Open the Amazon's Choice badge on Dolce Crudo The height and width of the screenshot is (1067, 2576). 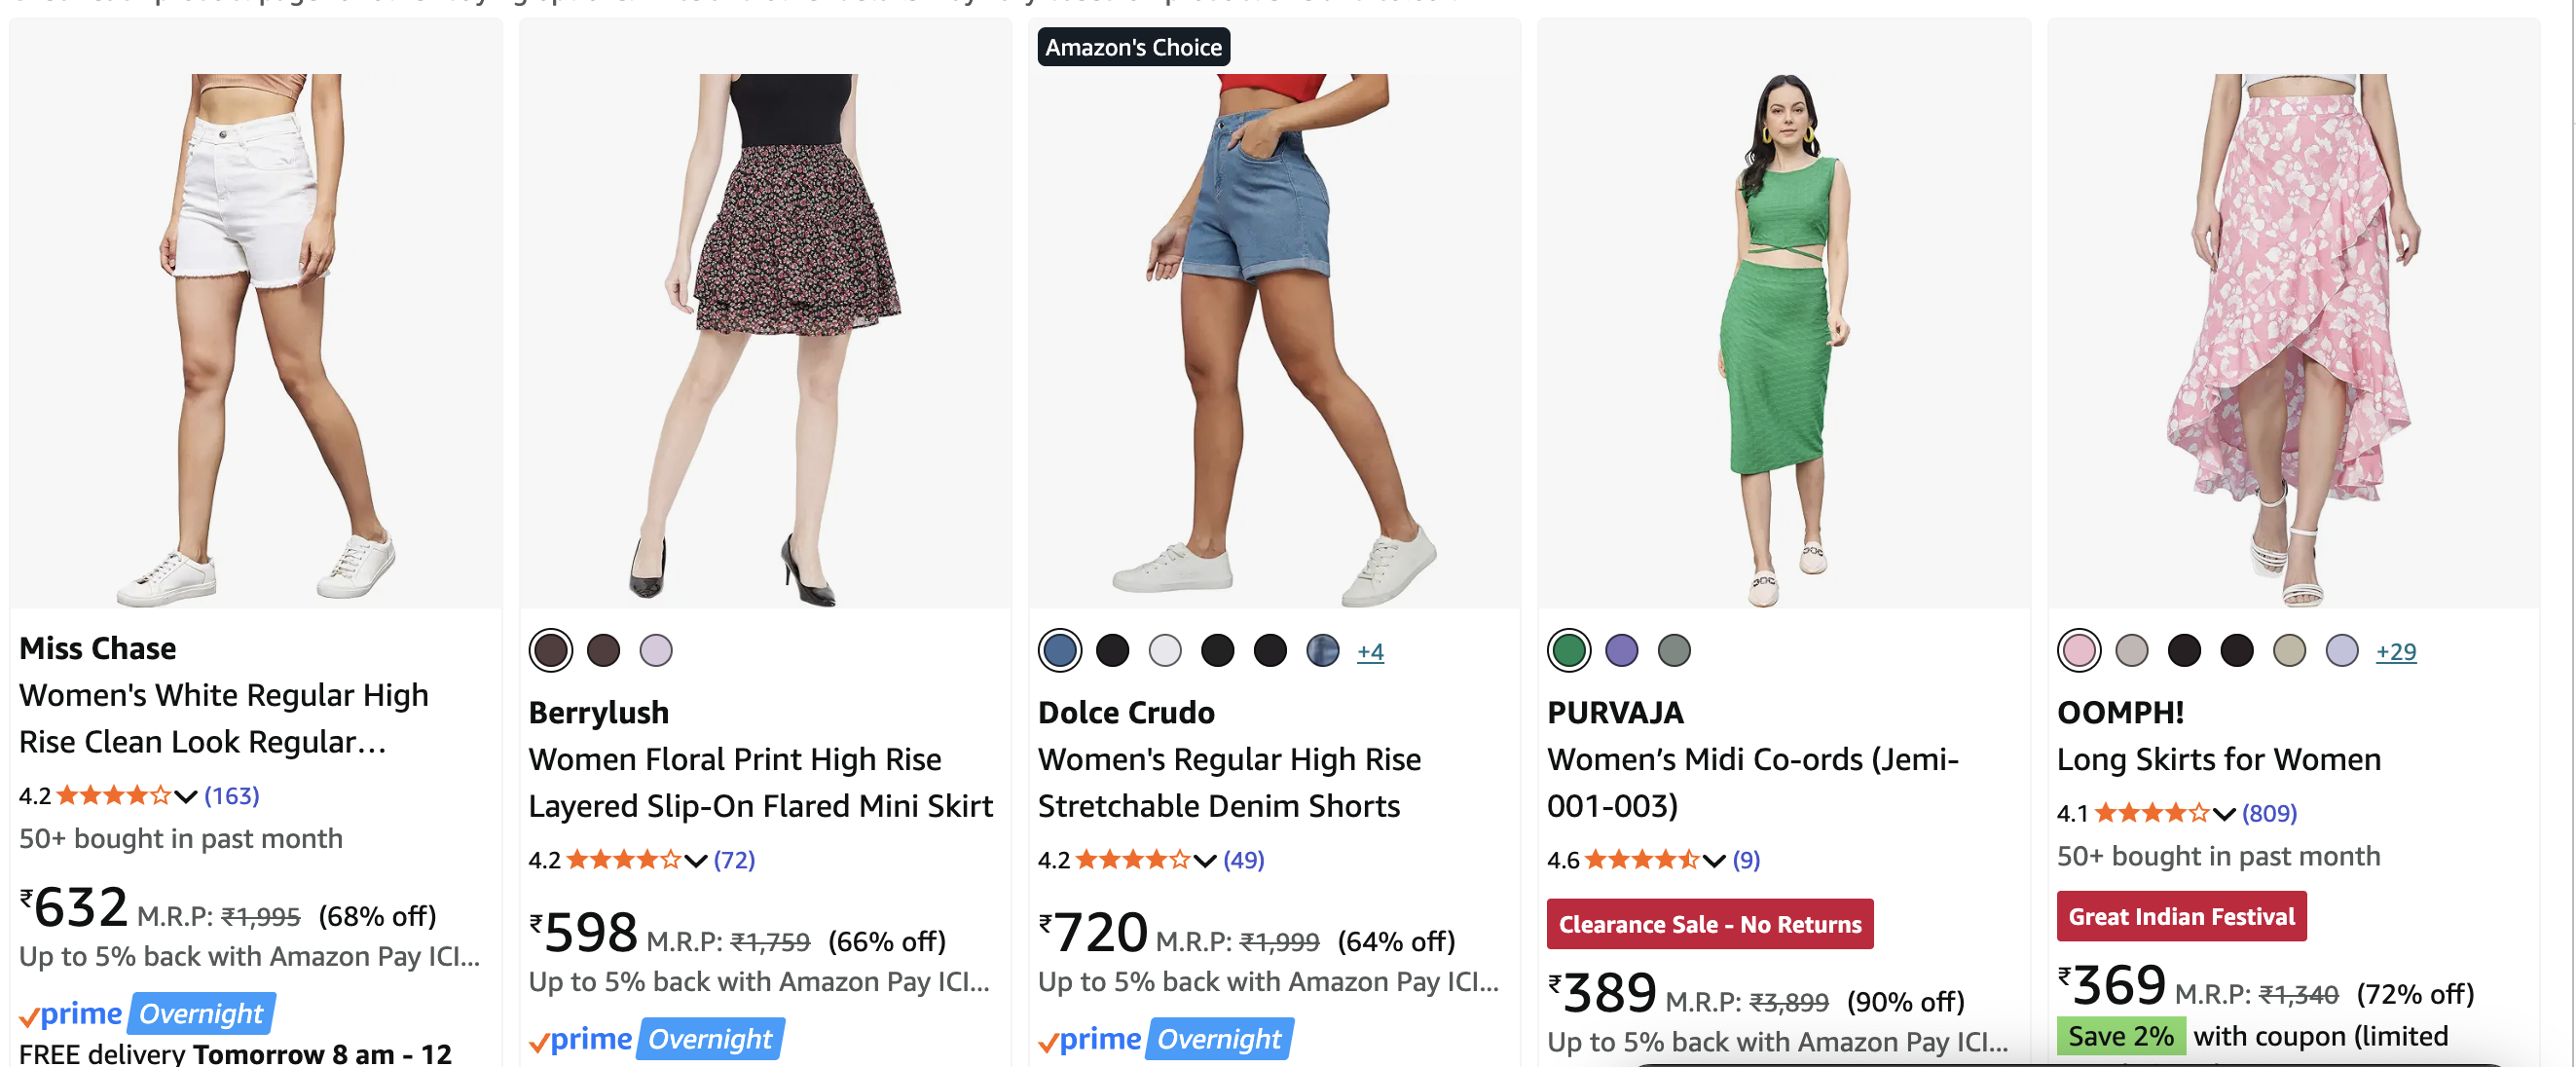1133,47
